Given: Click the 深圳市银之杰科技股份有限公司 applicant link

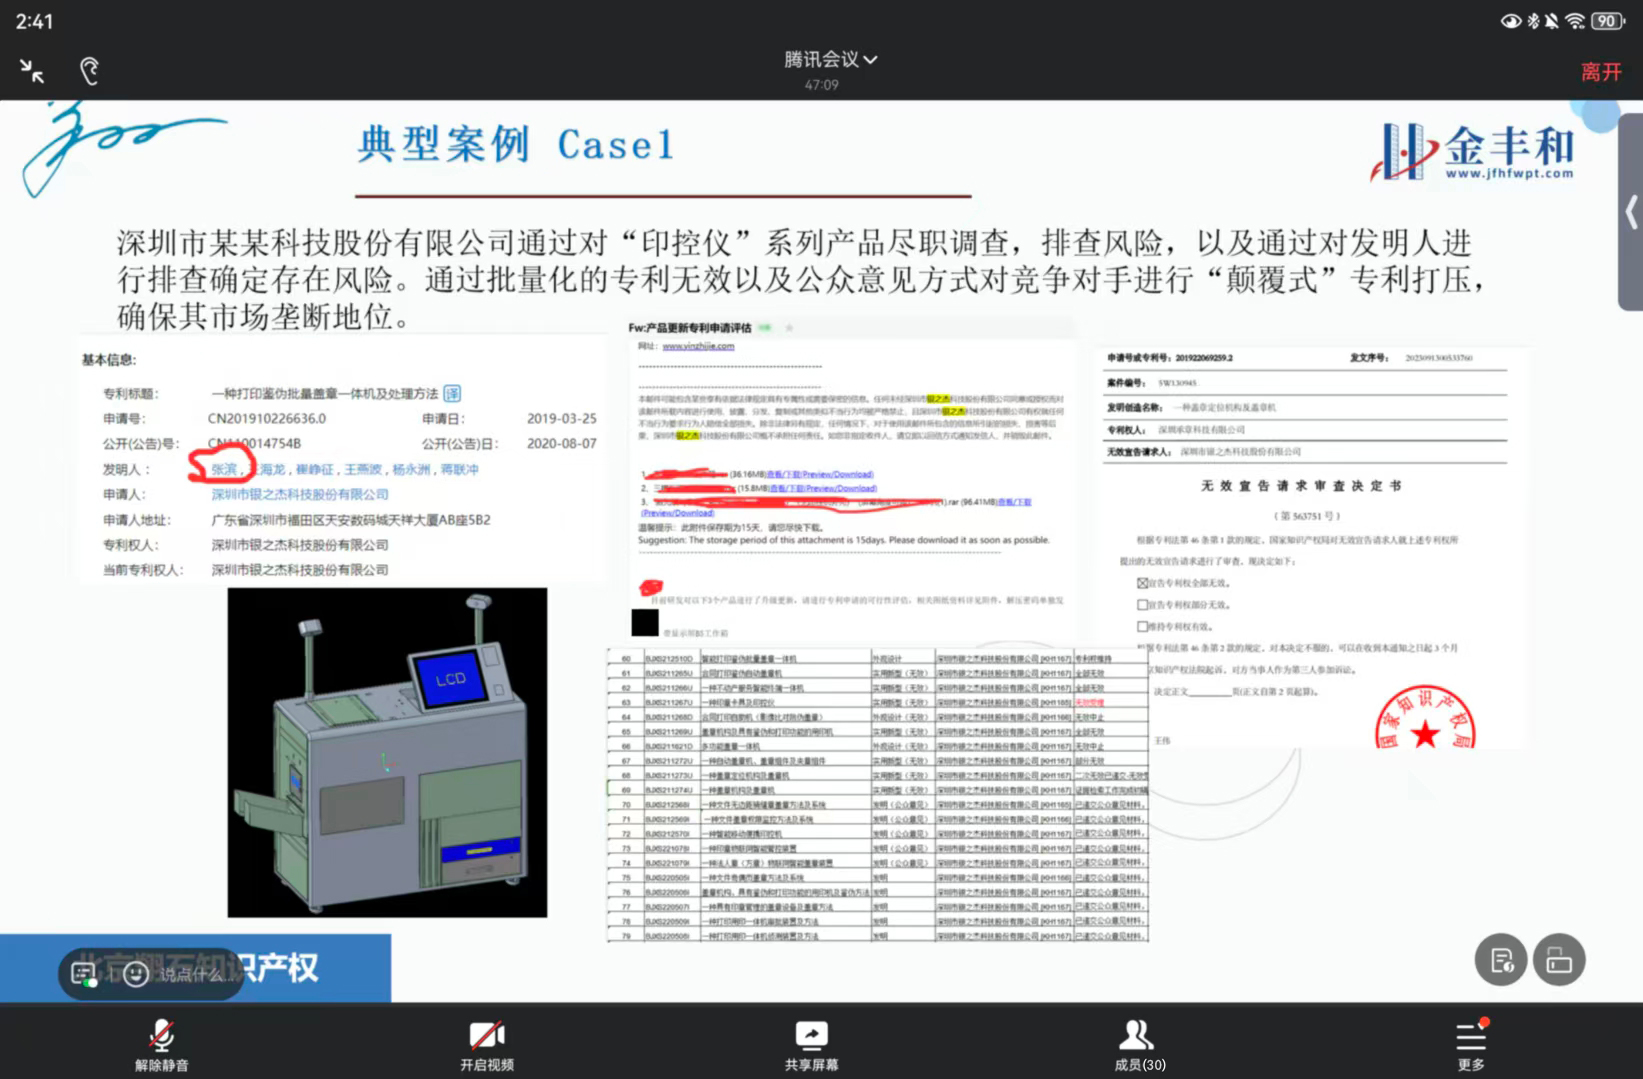Looking at the screenshot, I should coord(299,494).
